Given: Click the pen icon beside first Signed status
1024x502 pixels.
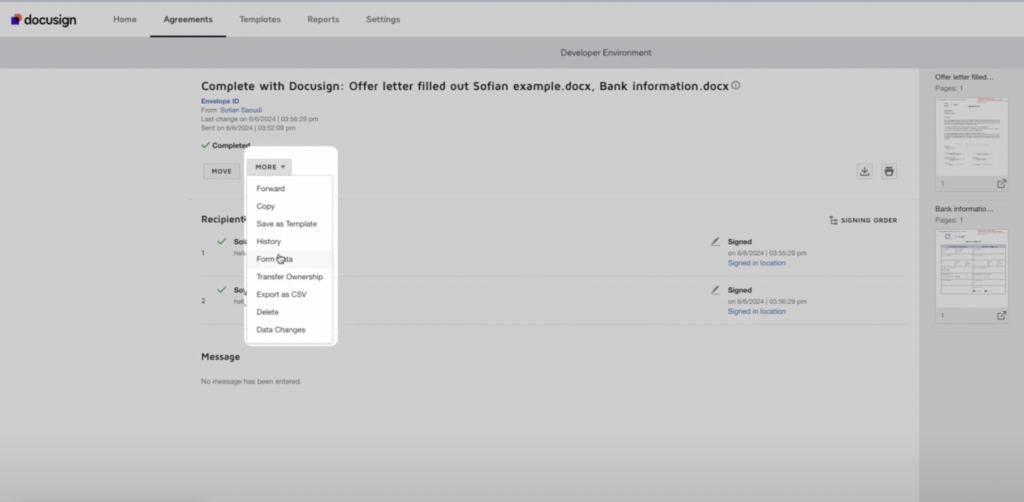Looking at the screenshot, I should [716, 242].
